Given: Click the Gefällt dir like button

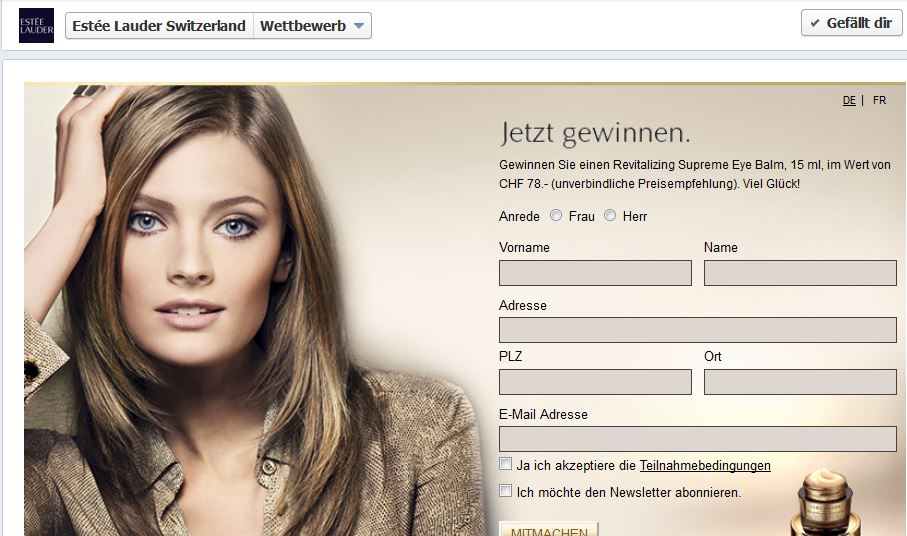Looking at the screenshot, I should tap(851, 23).
